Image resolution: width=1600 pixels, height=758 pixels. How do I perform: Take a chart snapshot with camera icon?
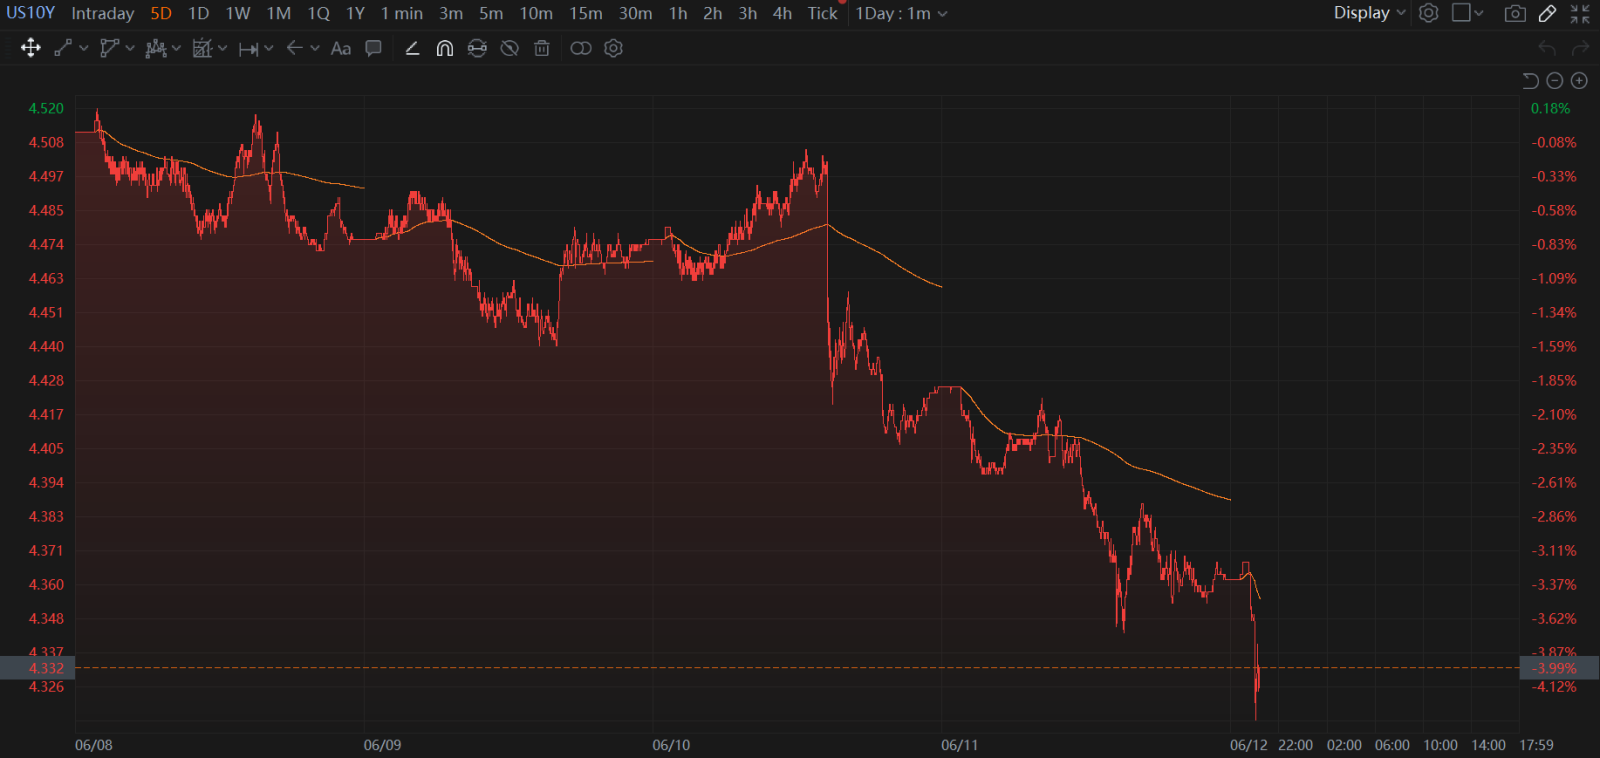pos(1515,13)
